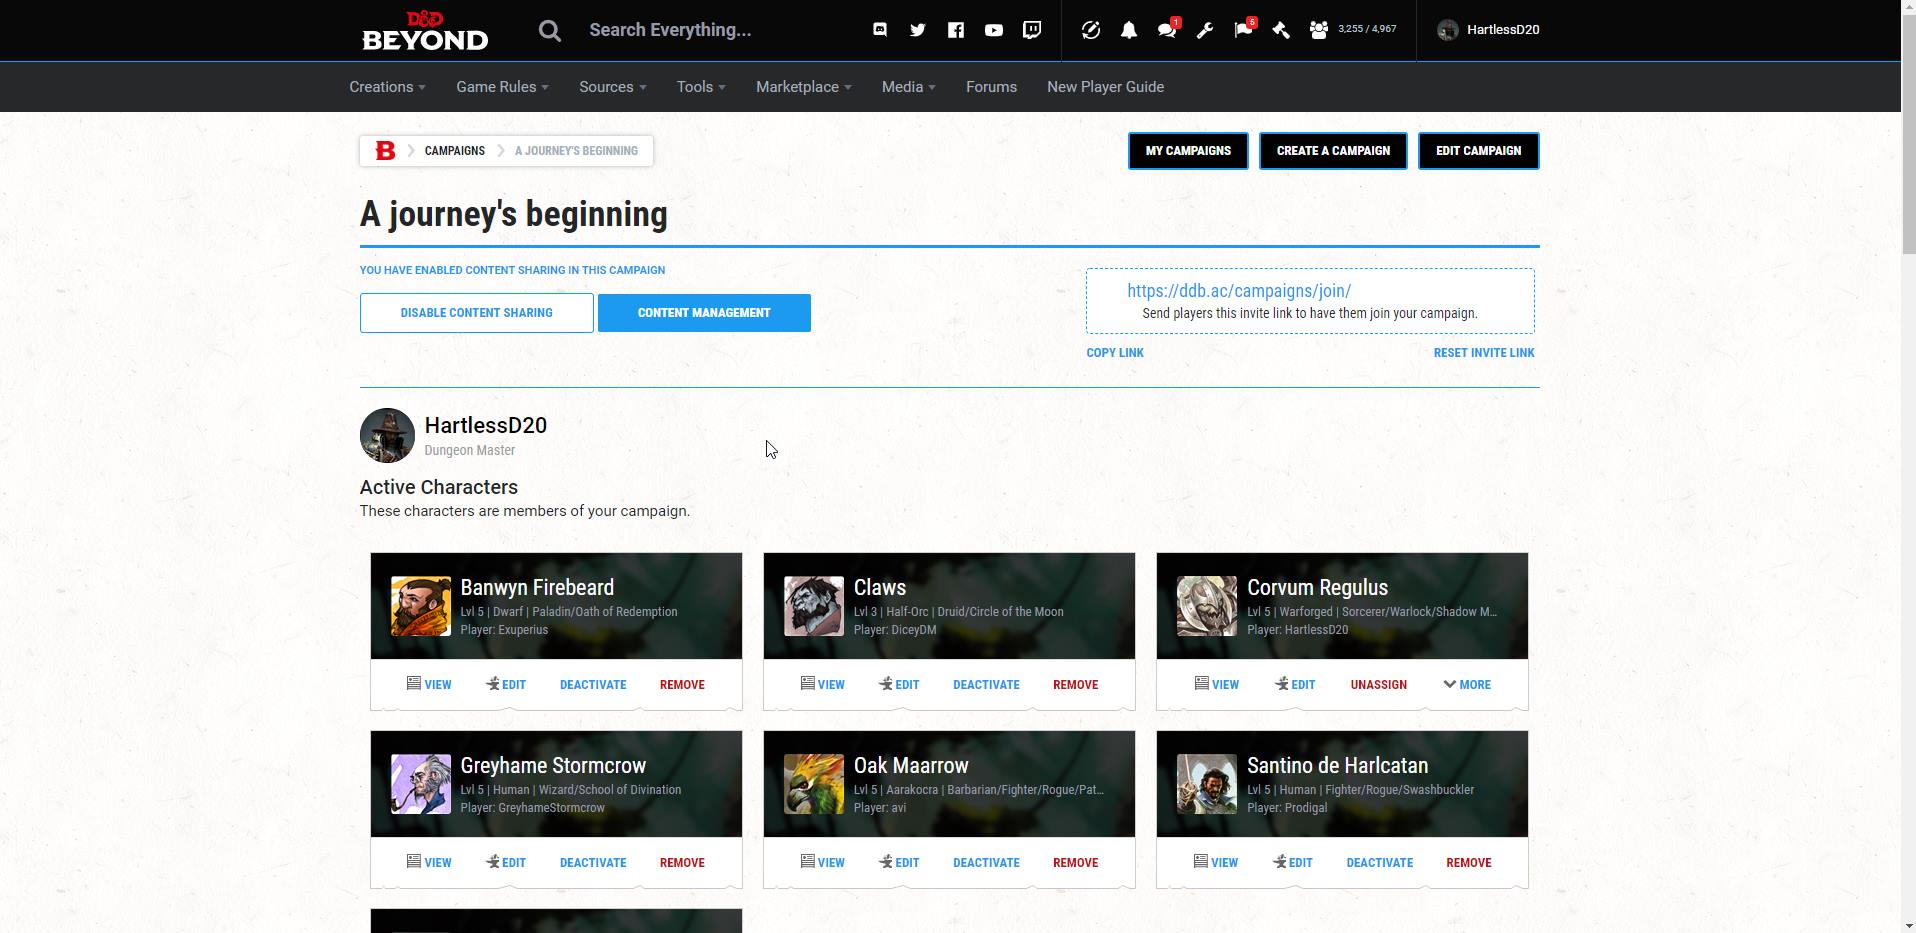Click Claws character portrait
This screenshot has width=1916, height=933.
tap(813, 606)
